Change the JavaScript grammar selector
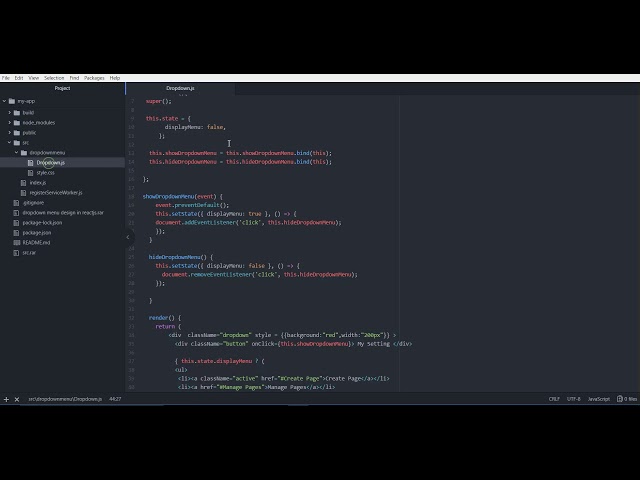The height and width of the screenshot is (480, 640). point(598,399)
